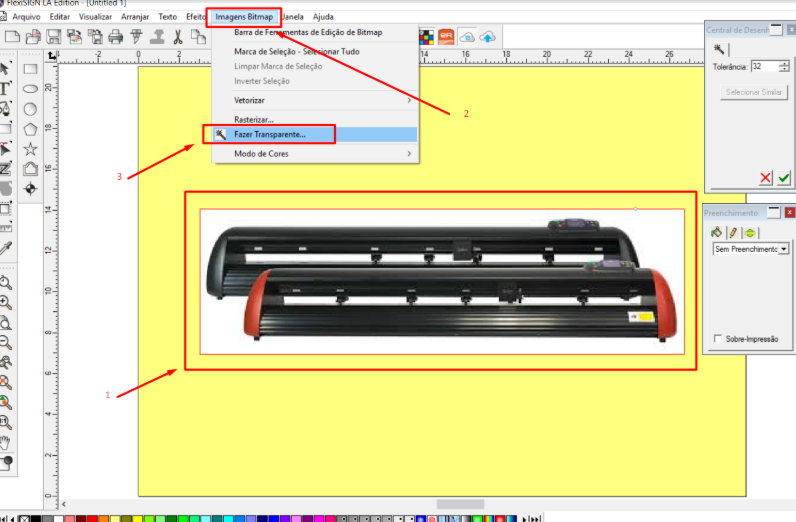Select the Eyedropper tool
The height and width of the screenshot is (522, 796).
[x=6, y=248]
